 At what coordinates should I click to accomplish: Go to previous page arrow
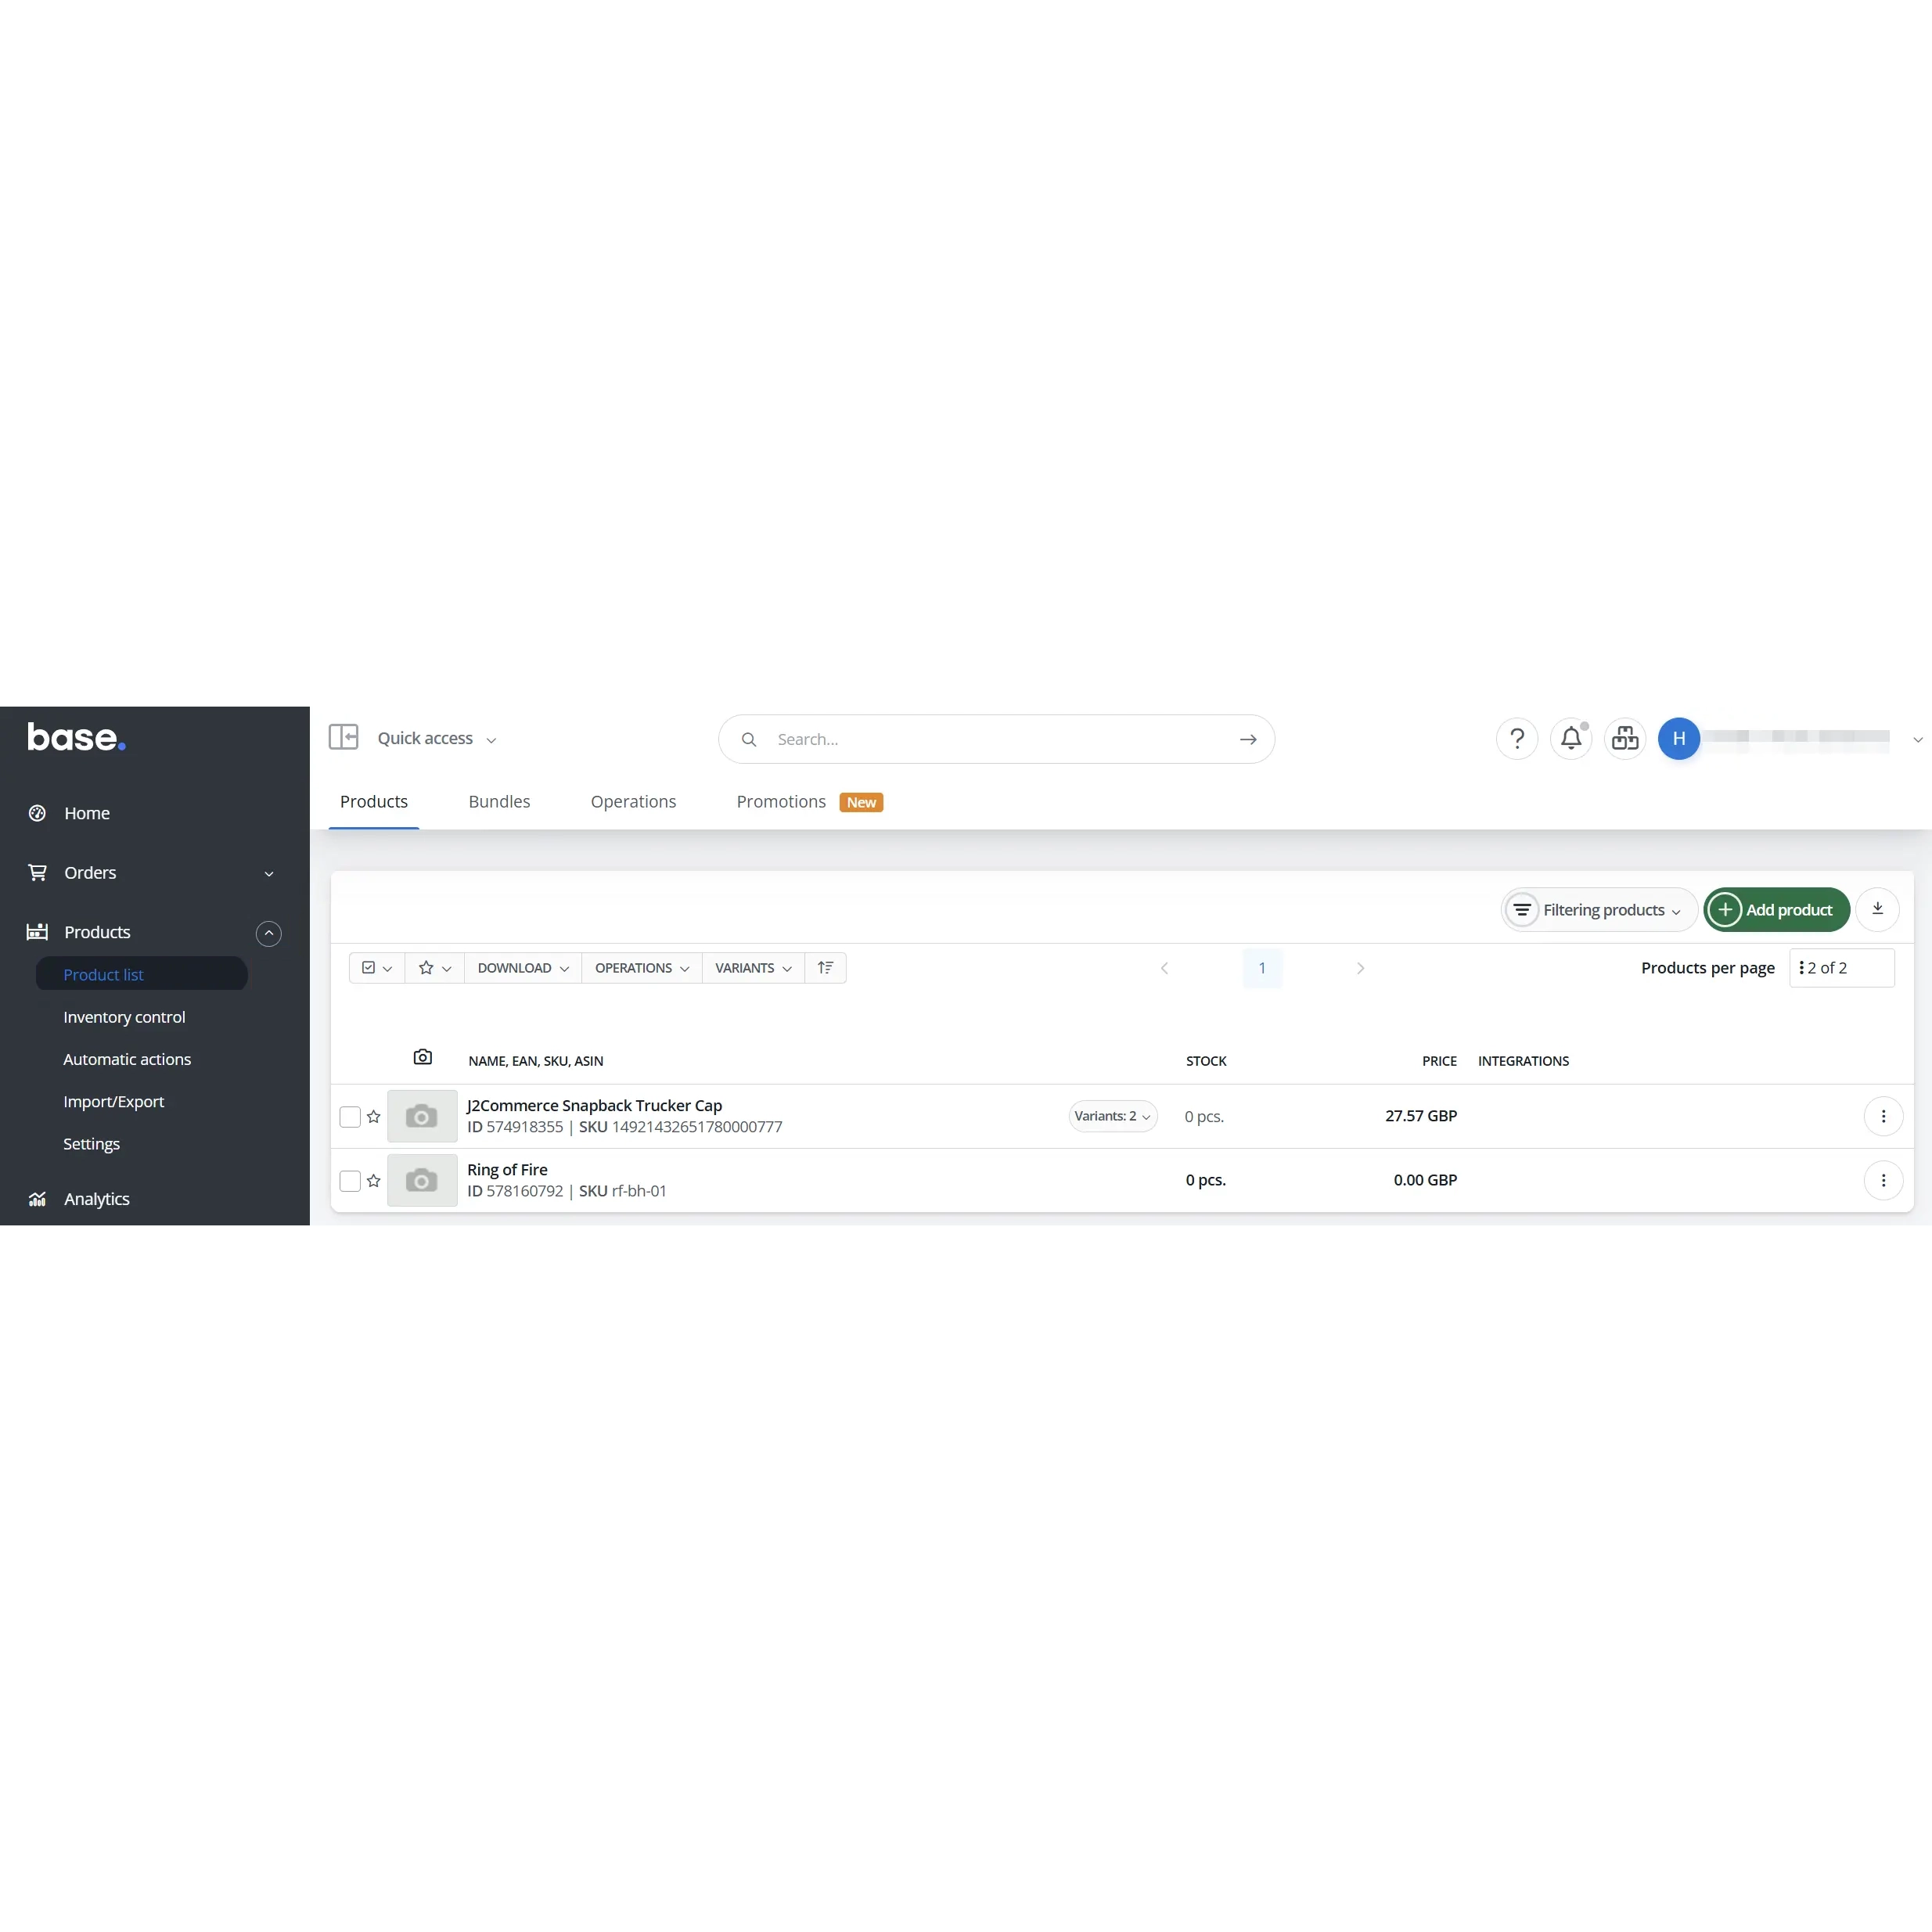click(x=1164, y=968)
